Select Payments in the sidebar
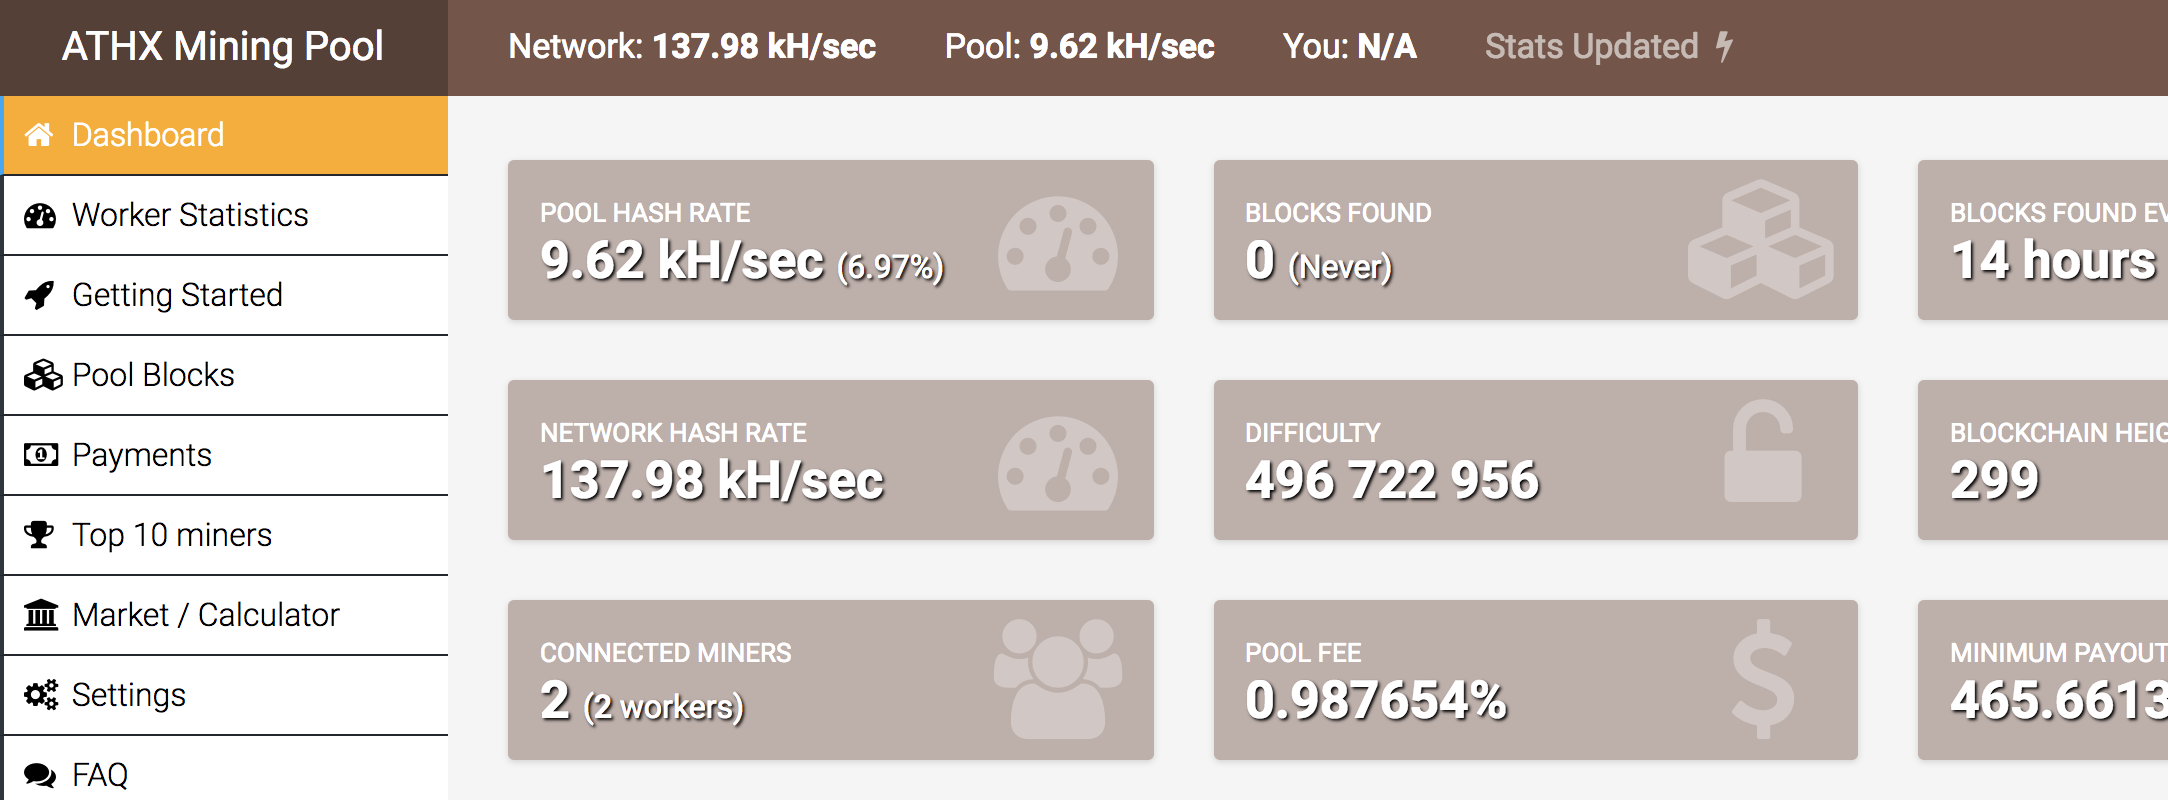Screen dimensions: 2168x800 coord(141,455)
